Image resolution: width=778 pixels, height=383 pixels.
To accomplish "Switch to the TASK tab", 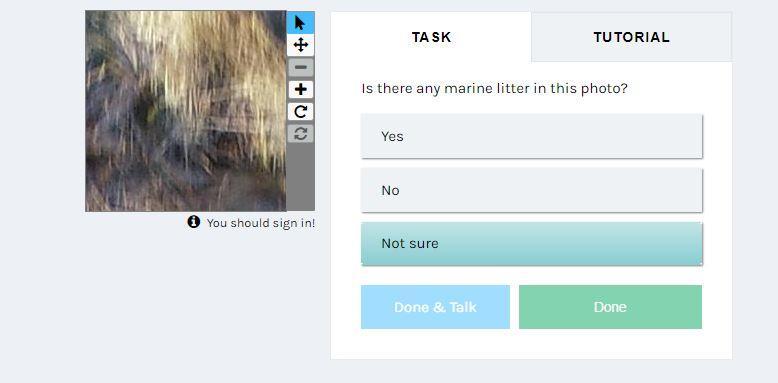I will tap(431, 37).
